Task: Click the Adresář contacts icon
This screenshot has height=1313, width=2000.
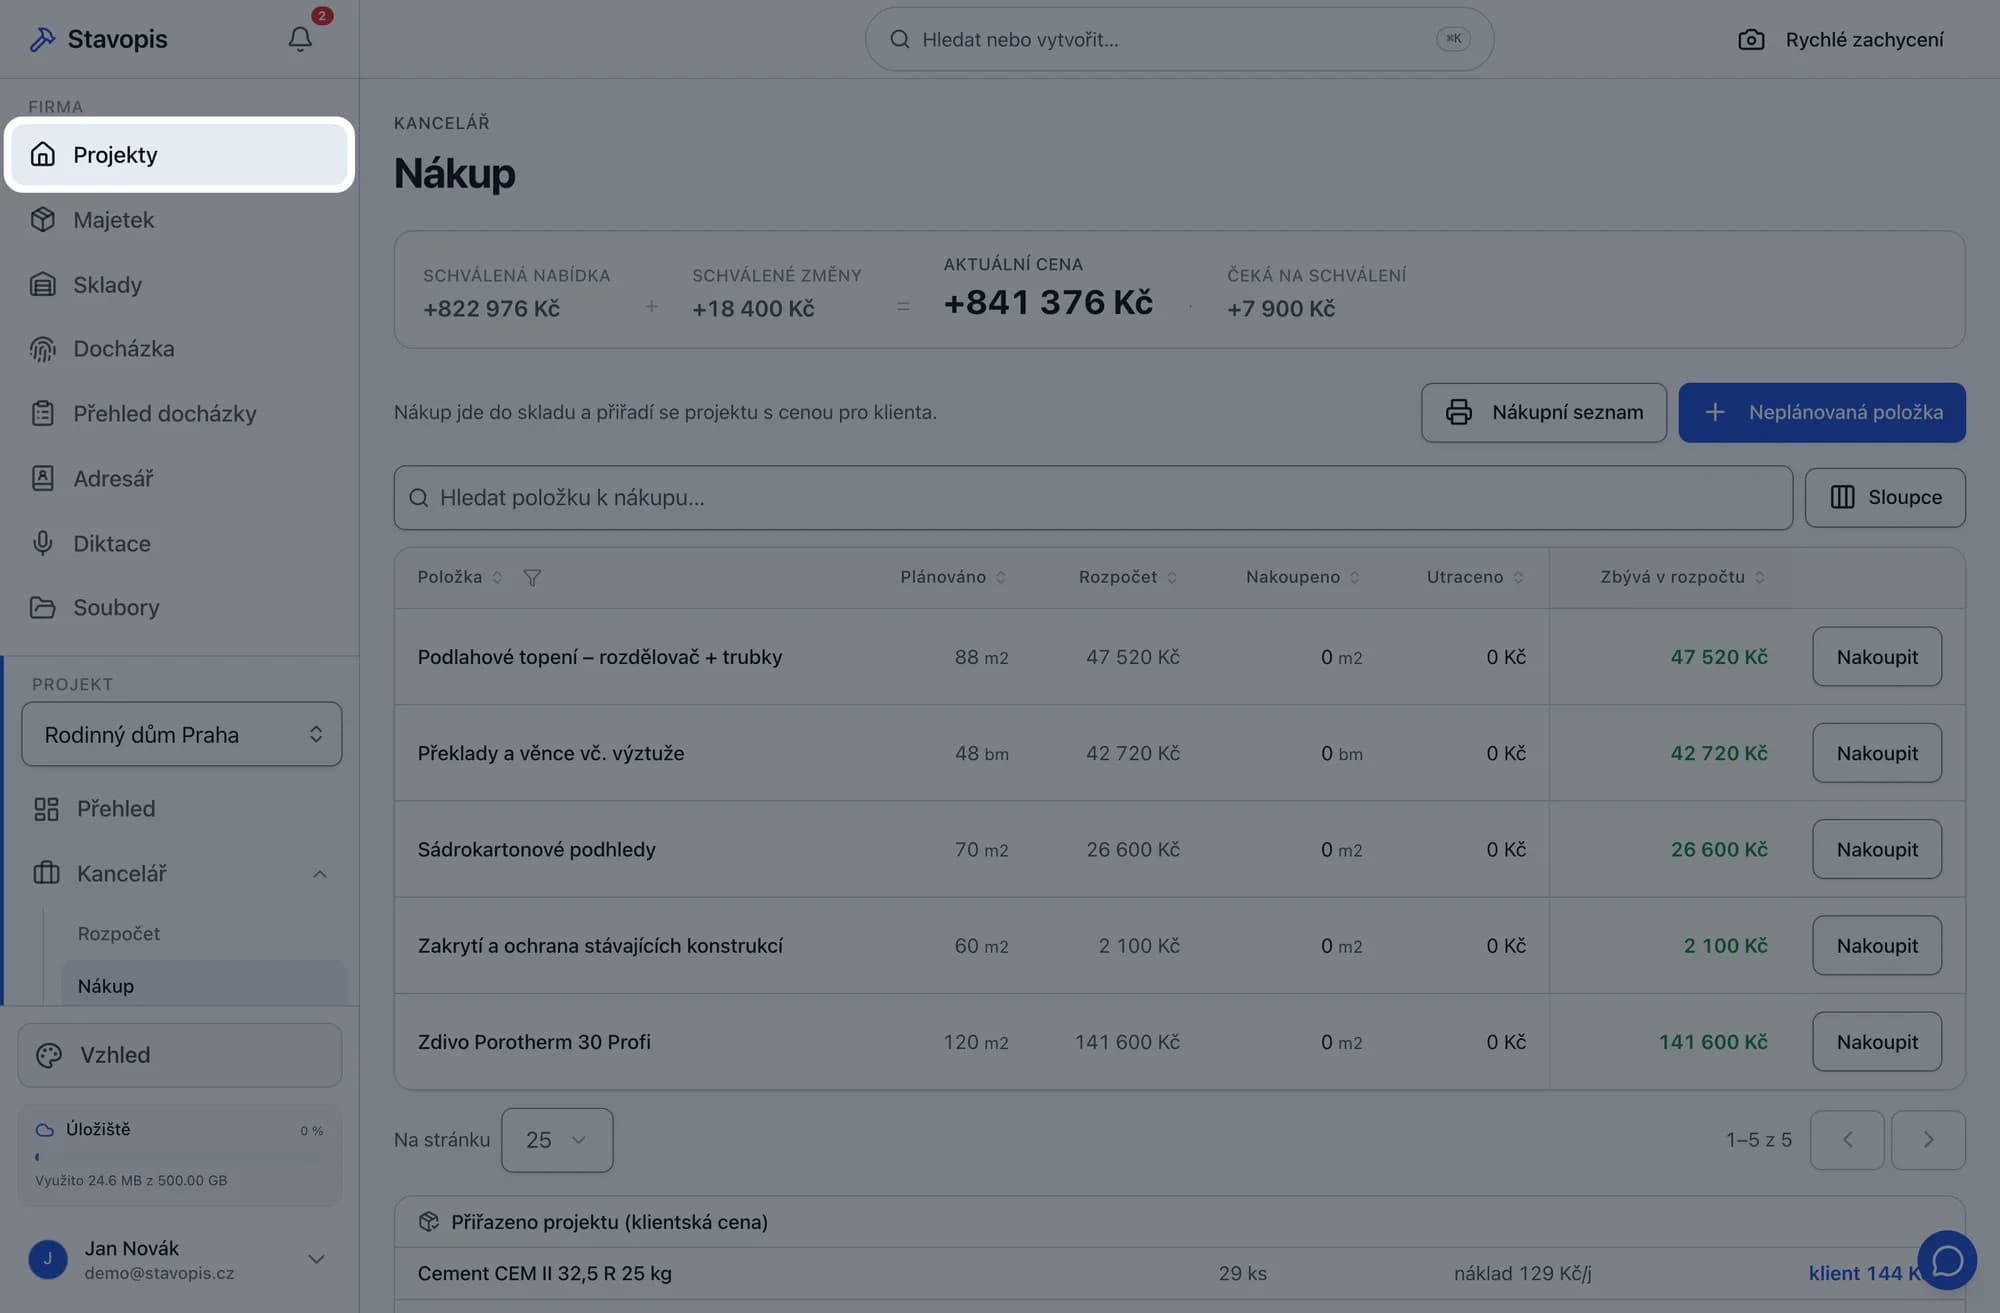Action: 42,479
